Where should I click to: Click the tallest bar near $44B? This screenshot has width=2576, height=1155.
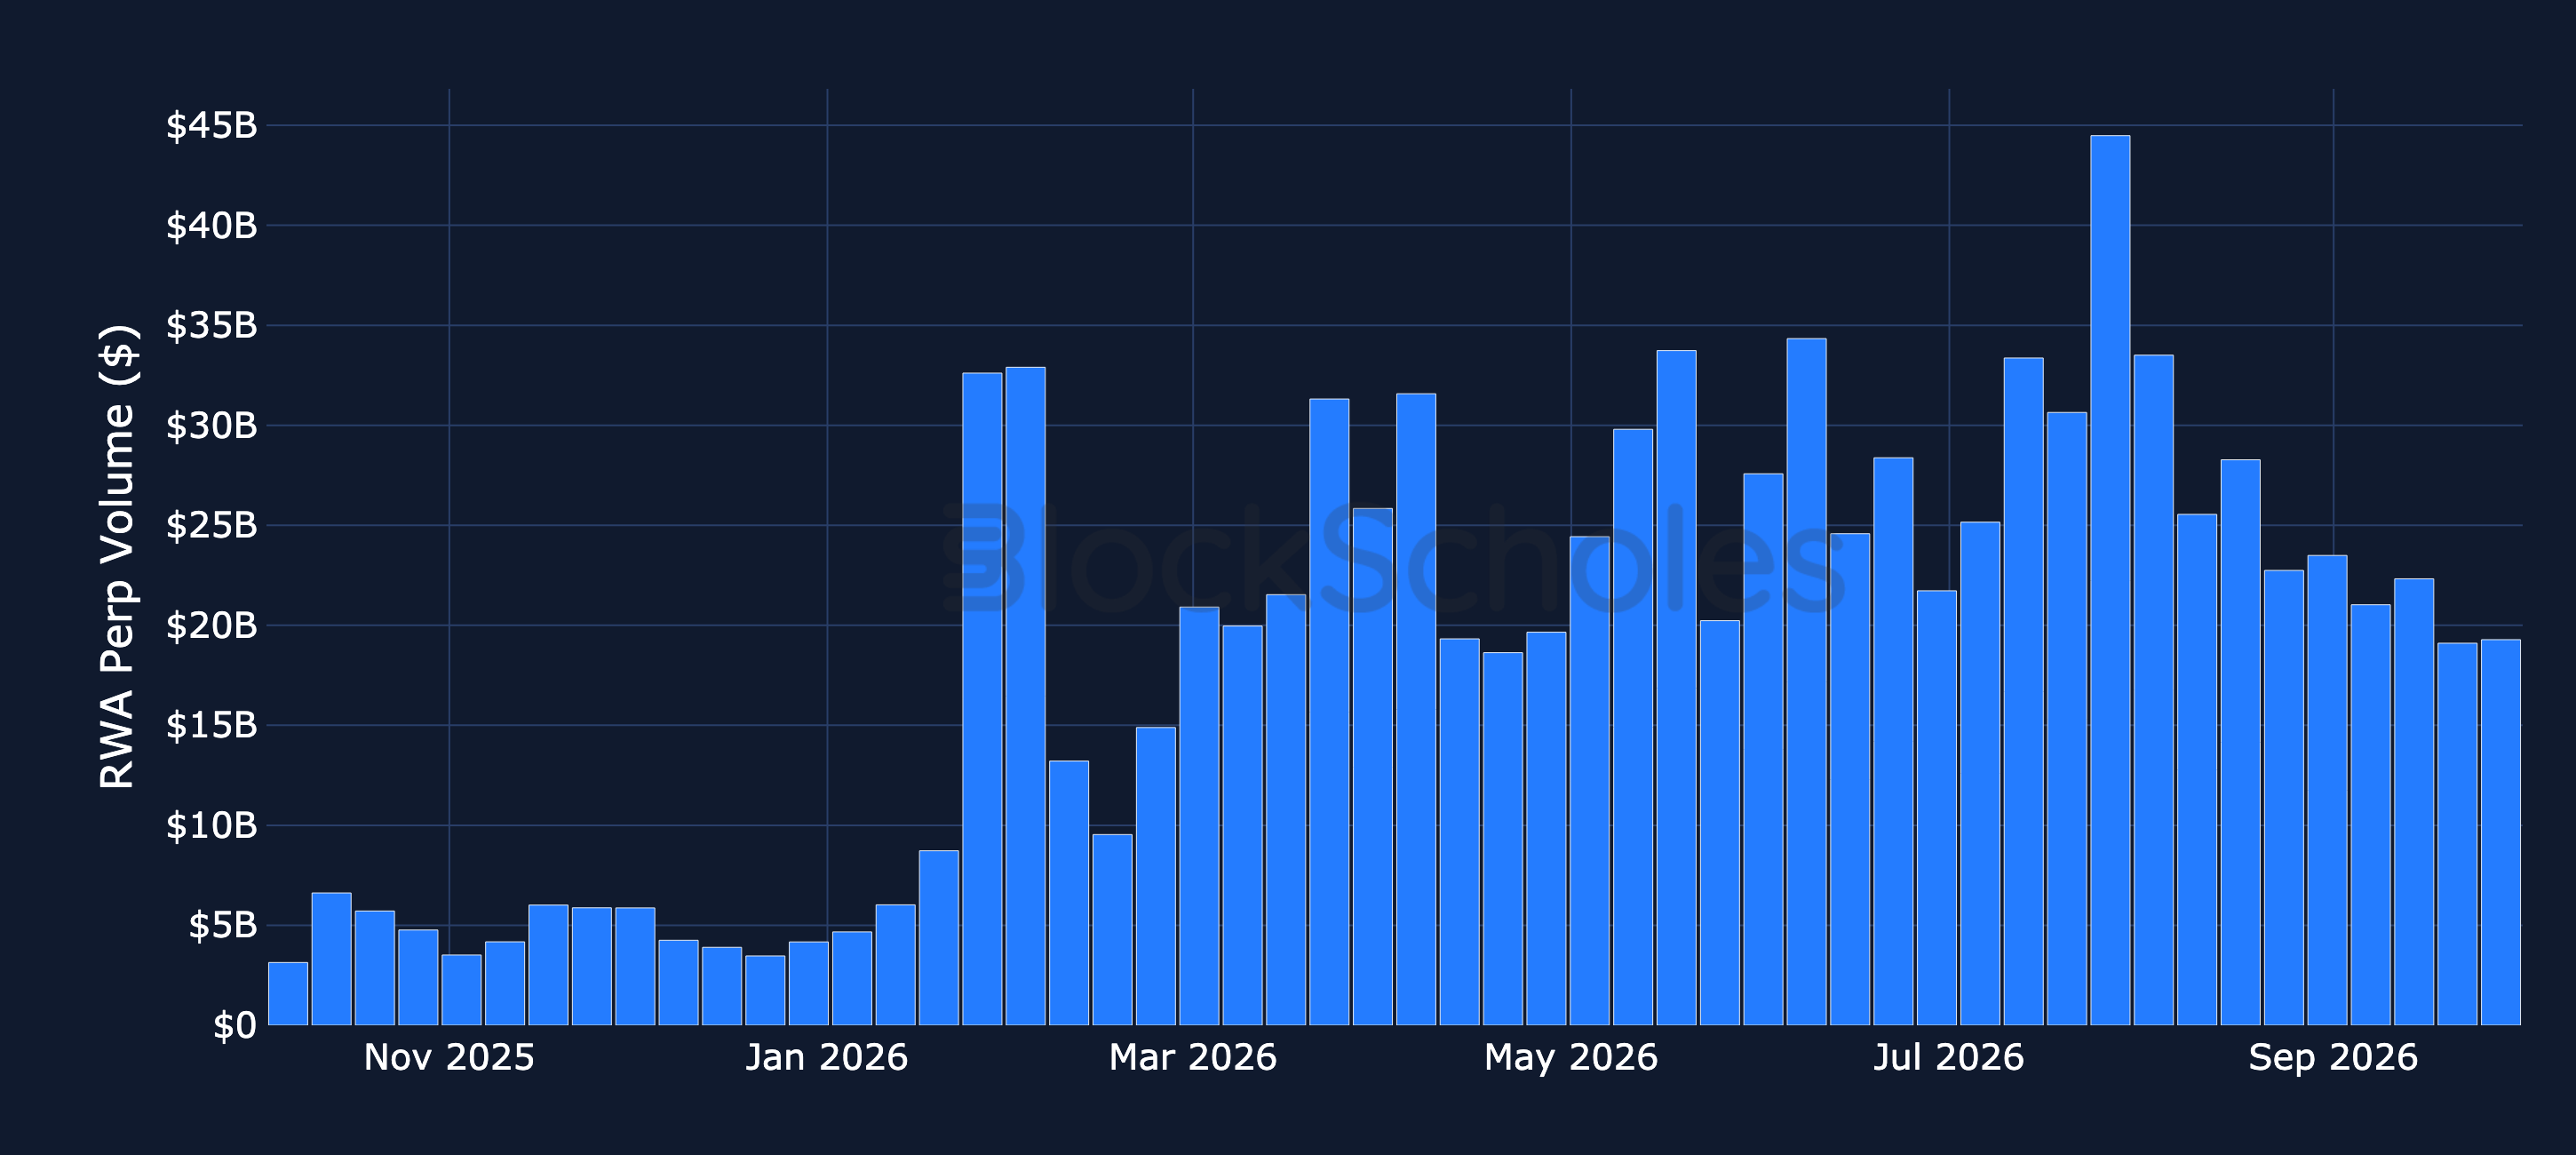tap(2110, 580)
